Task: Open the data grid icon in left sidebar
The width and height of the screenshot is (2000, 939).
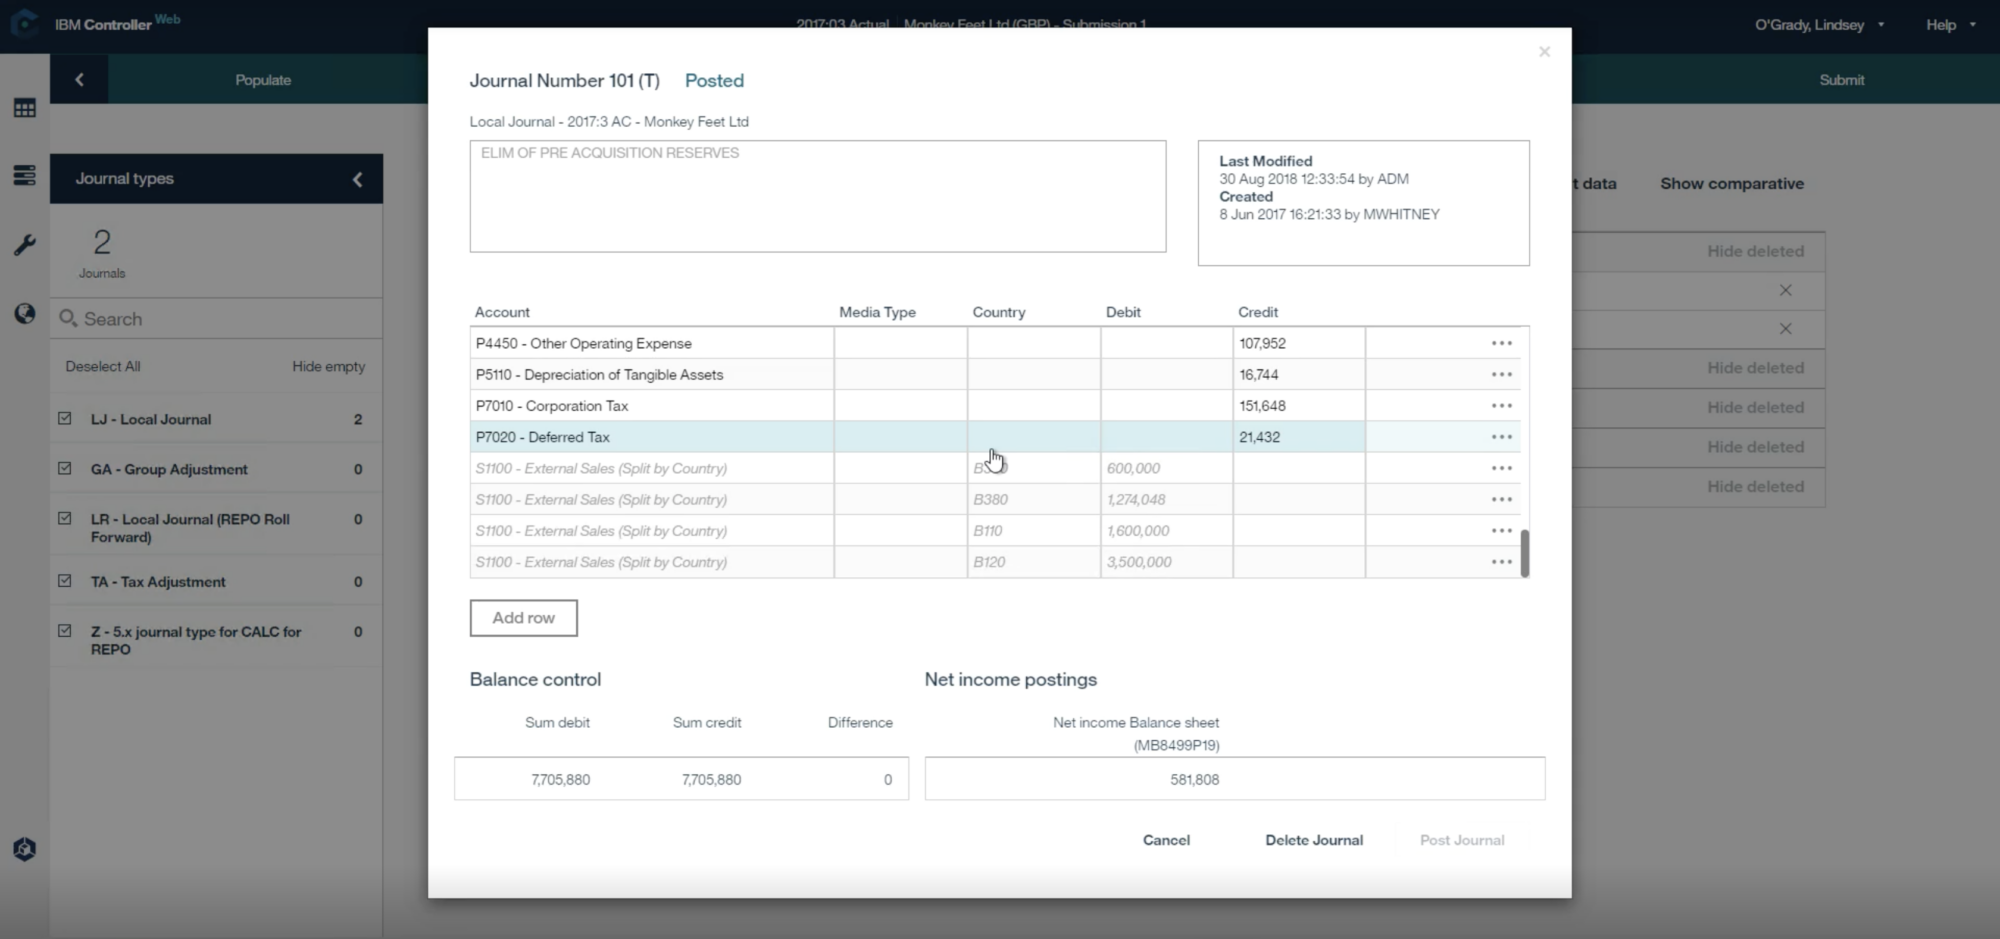Action: coord(25,109)
